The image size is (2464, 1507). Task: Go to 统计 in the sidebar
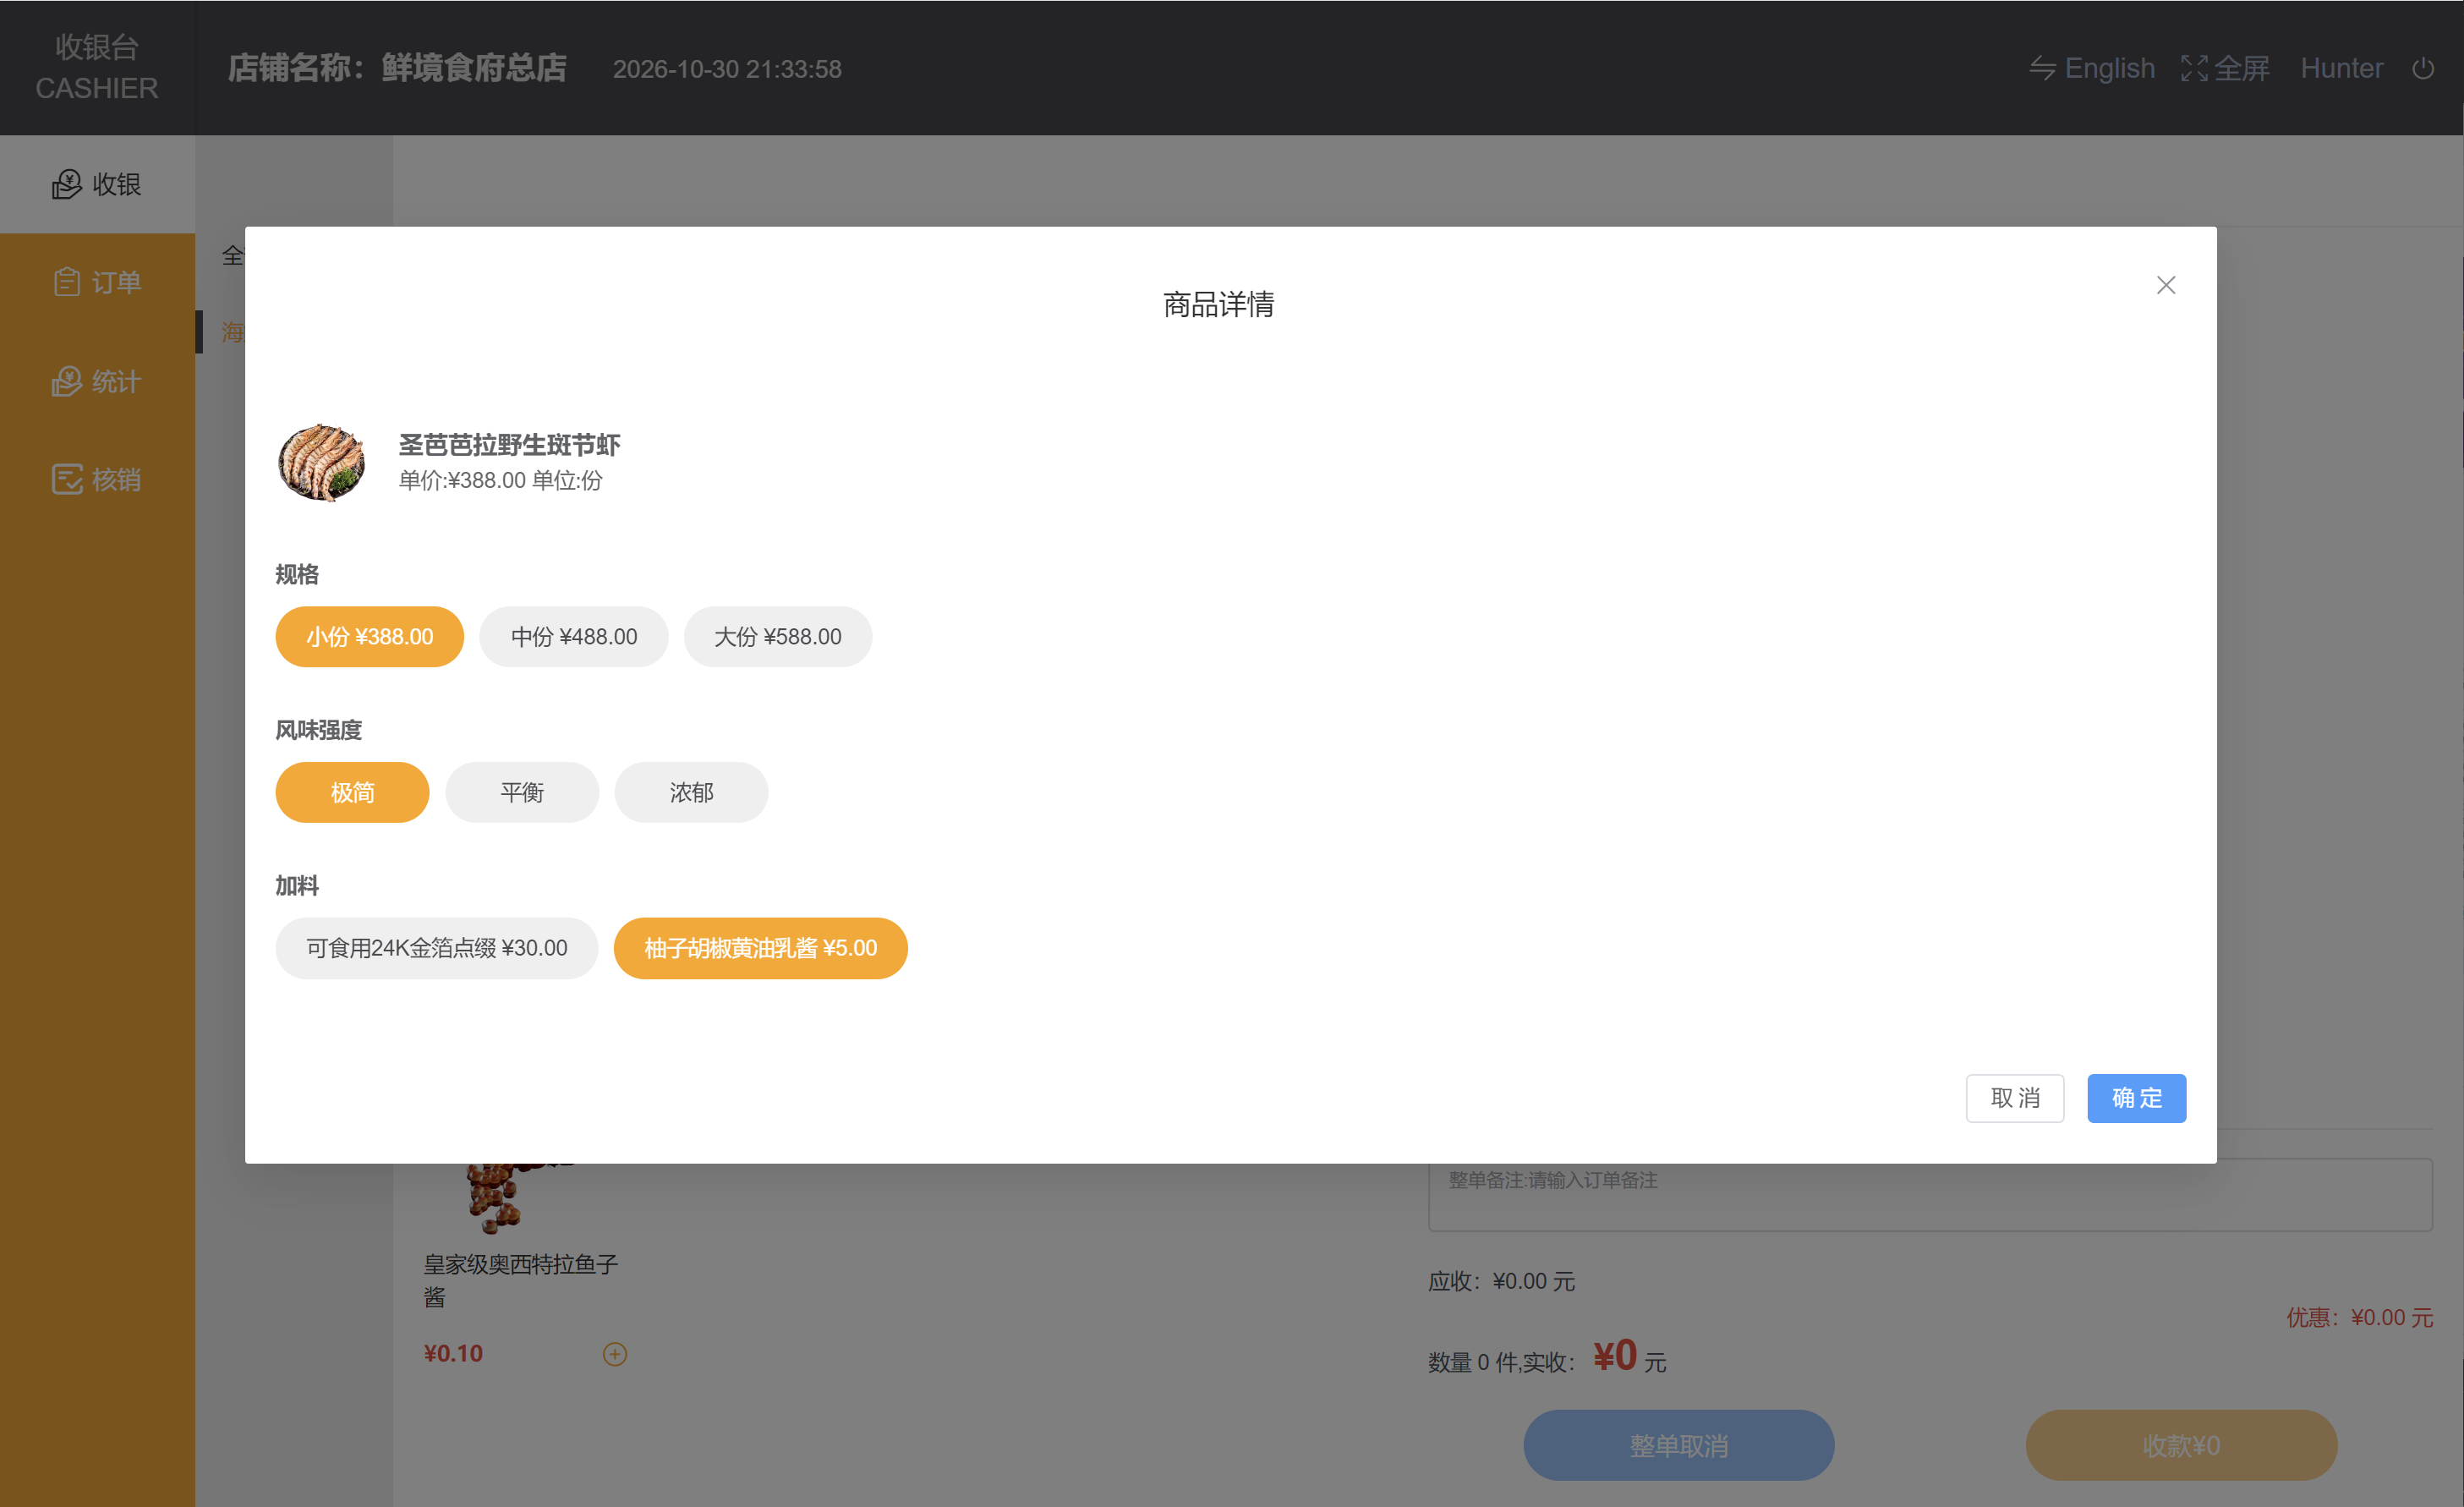coord(97,381)
